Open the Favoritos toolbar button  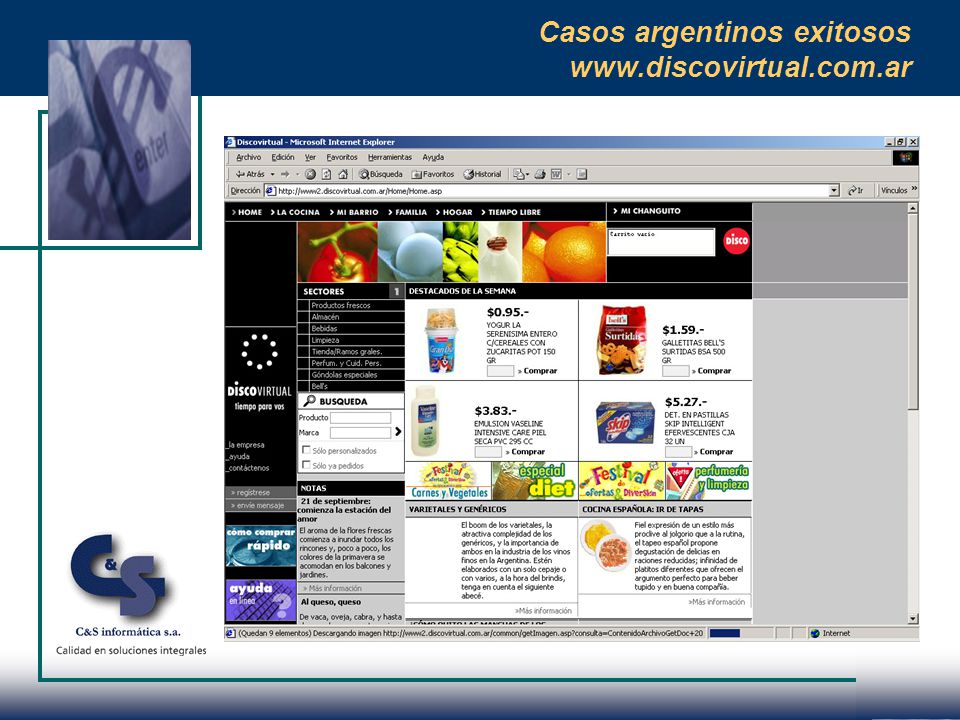pos(433,174)
